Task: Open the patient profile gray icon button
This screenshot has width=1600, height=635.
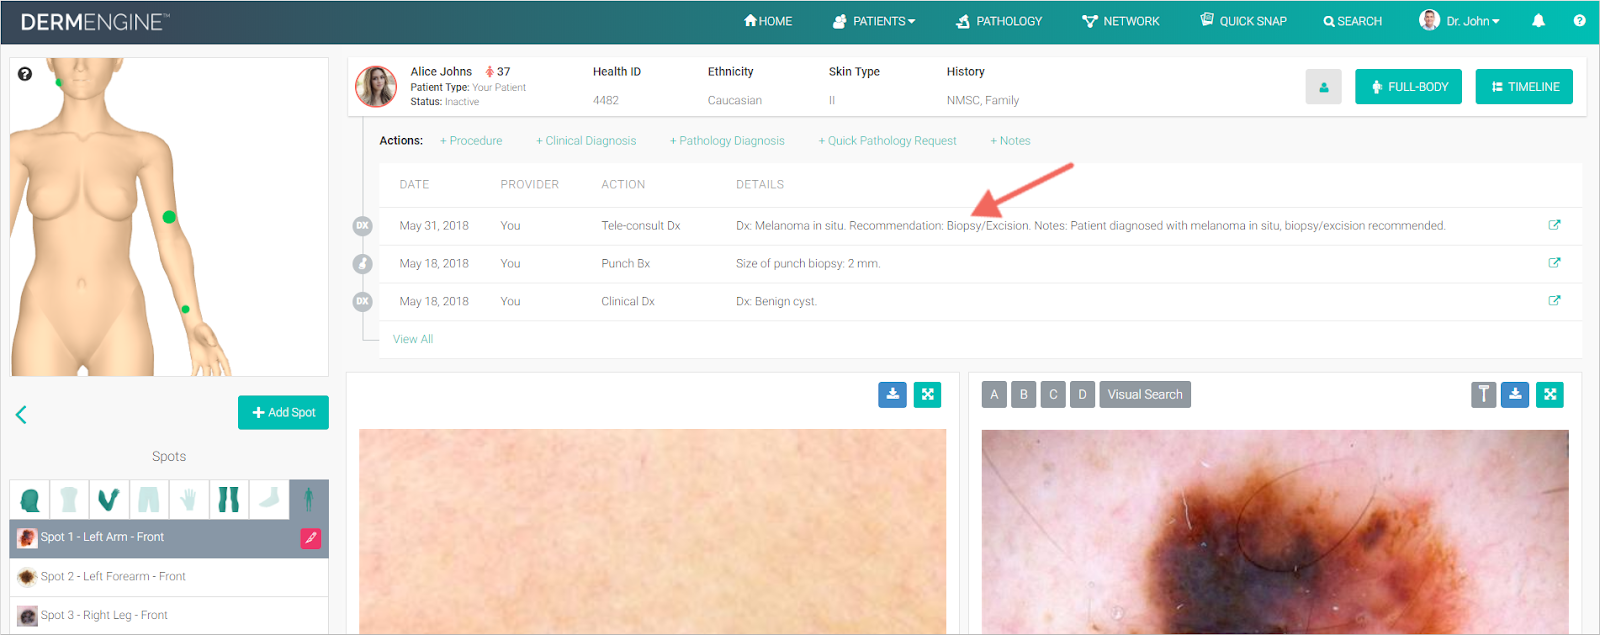Action: pyautogui.click(x=1323, y=87)
